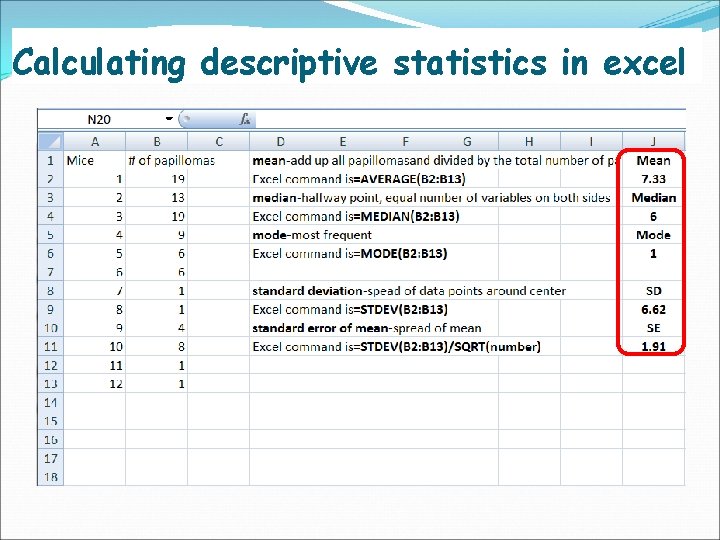Click cell B2 with value 19
Image resolution: width=720 pixels, height=540 pixels.
coord(157,179)
